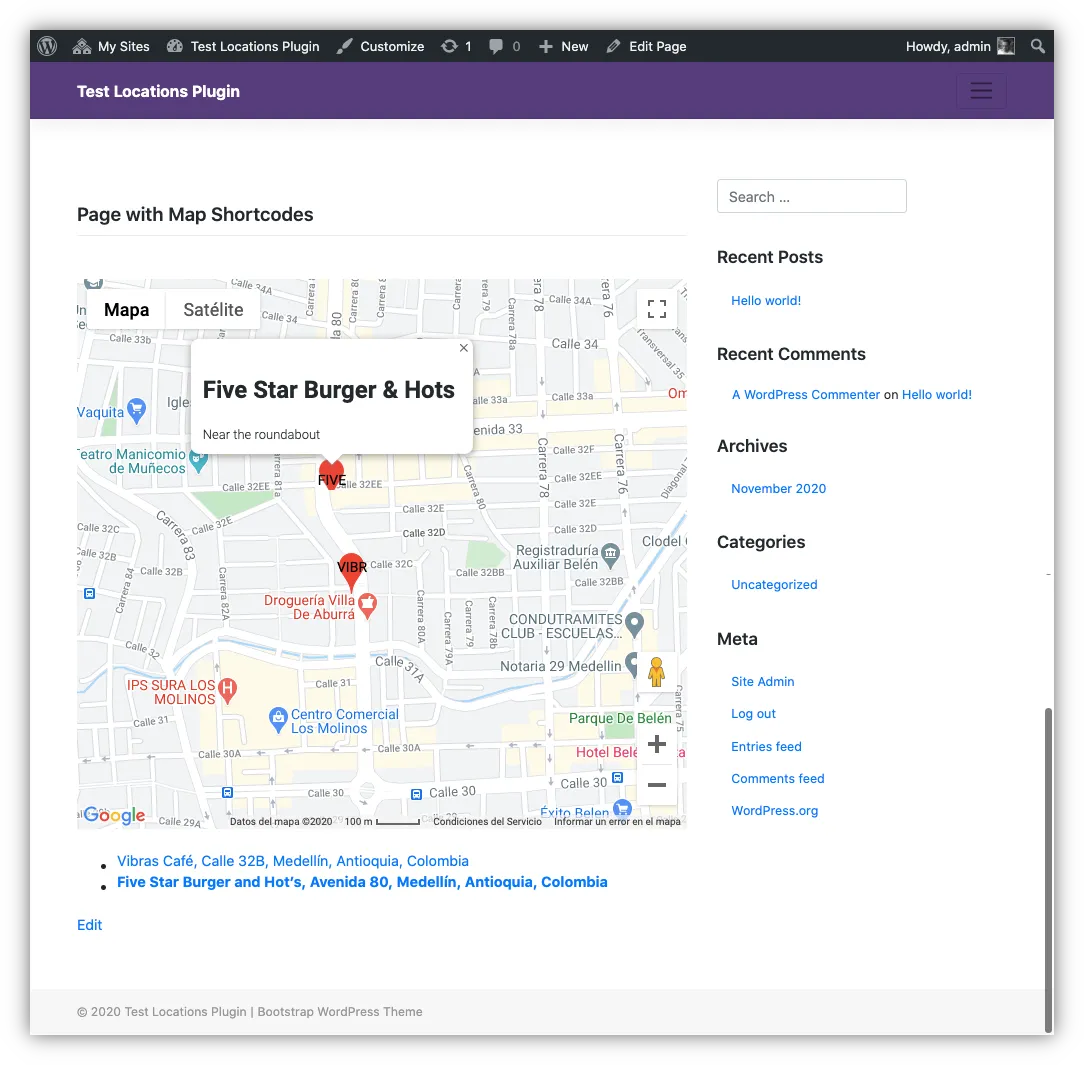1084x1065 pixels.
Task: Open the Hello world! recent post
Action: [x=766, y=301]
